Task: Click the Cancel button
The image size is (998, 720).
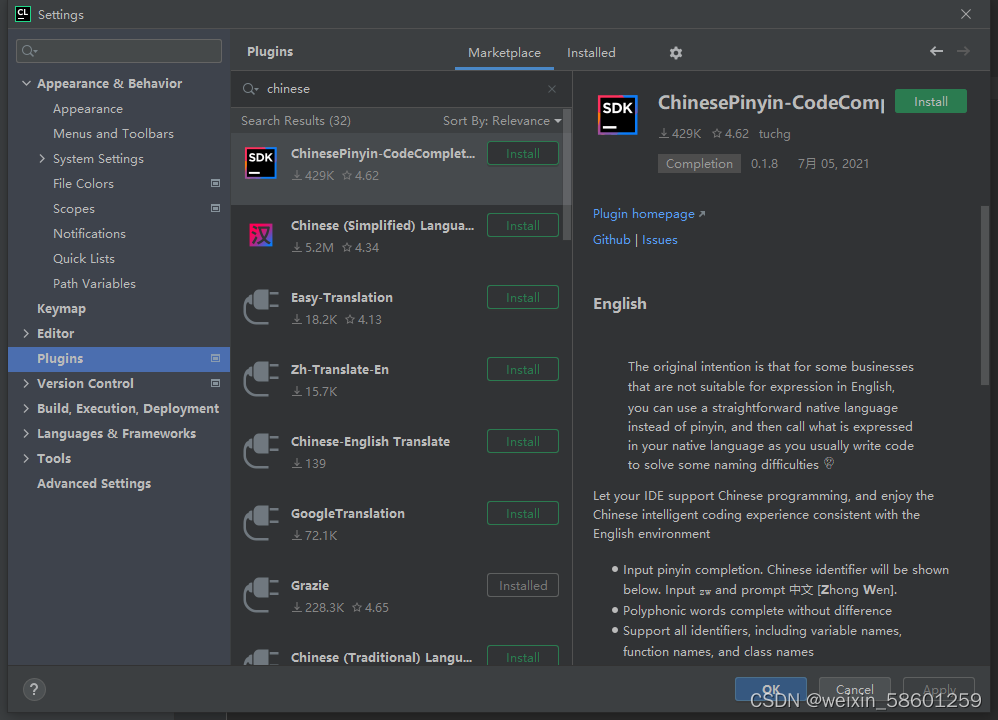Action: [854, 689]
